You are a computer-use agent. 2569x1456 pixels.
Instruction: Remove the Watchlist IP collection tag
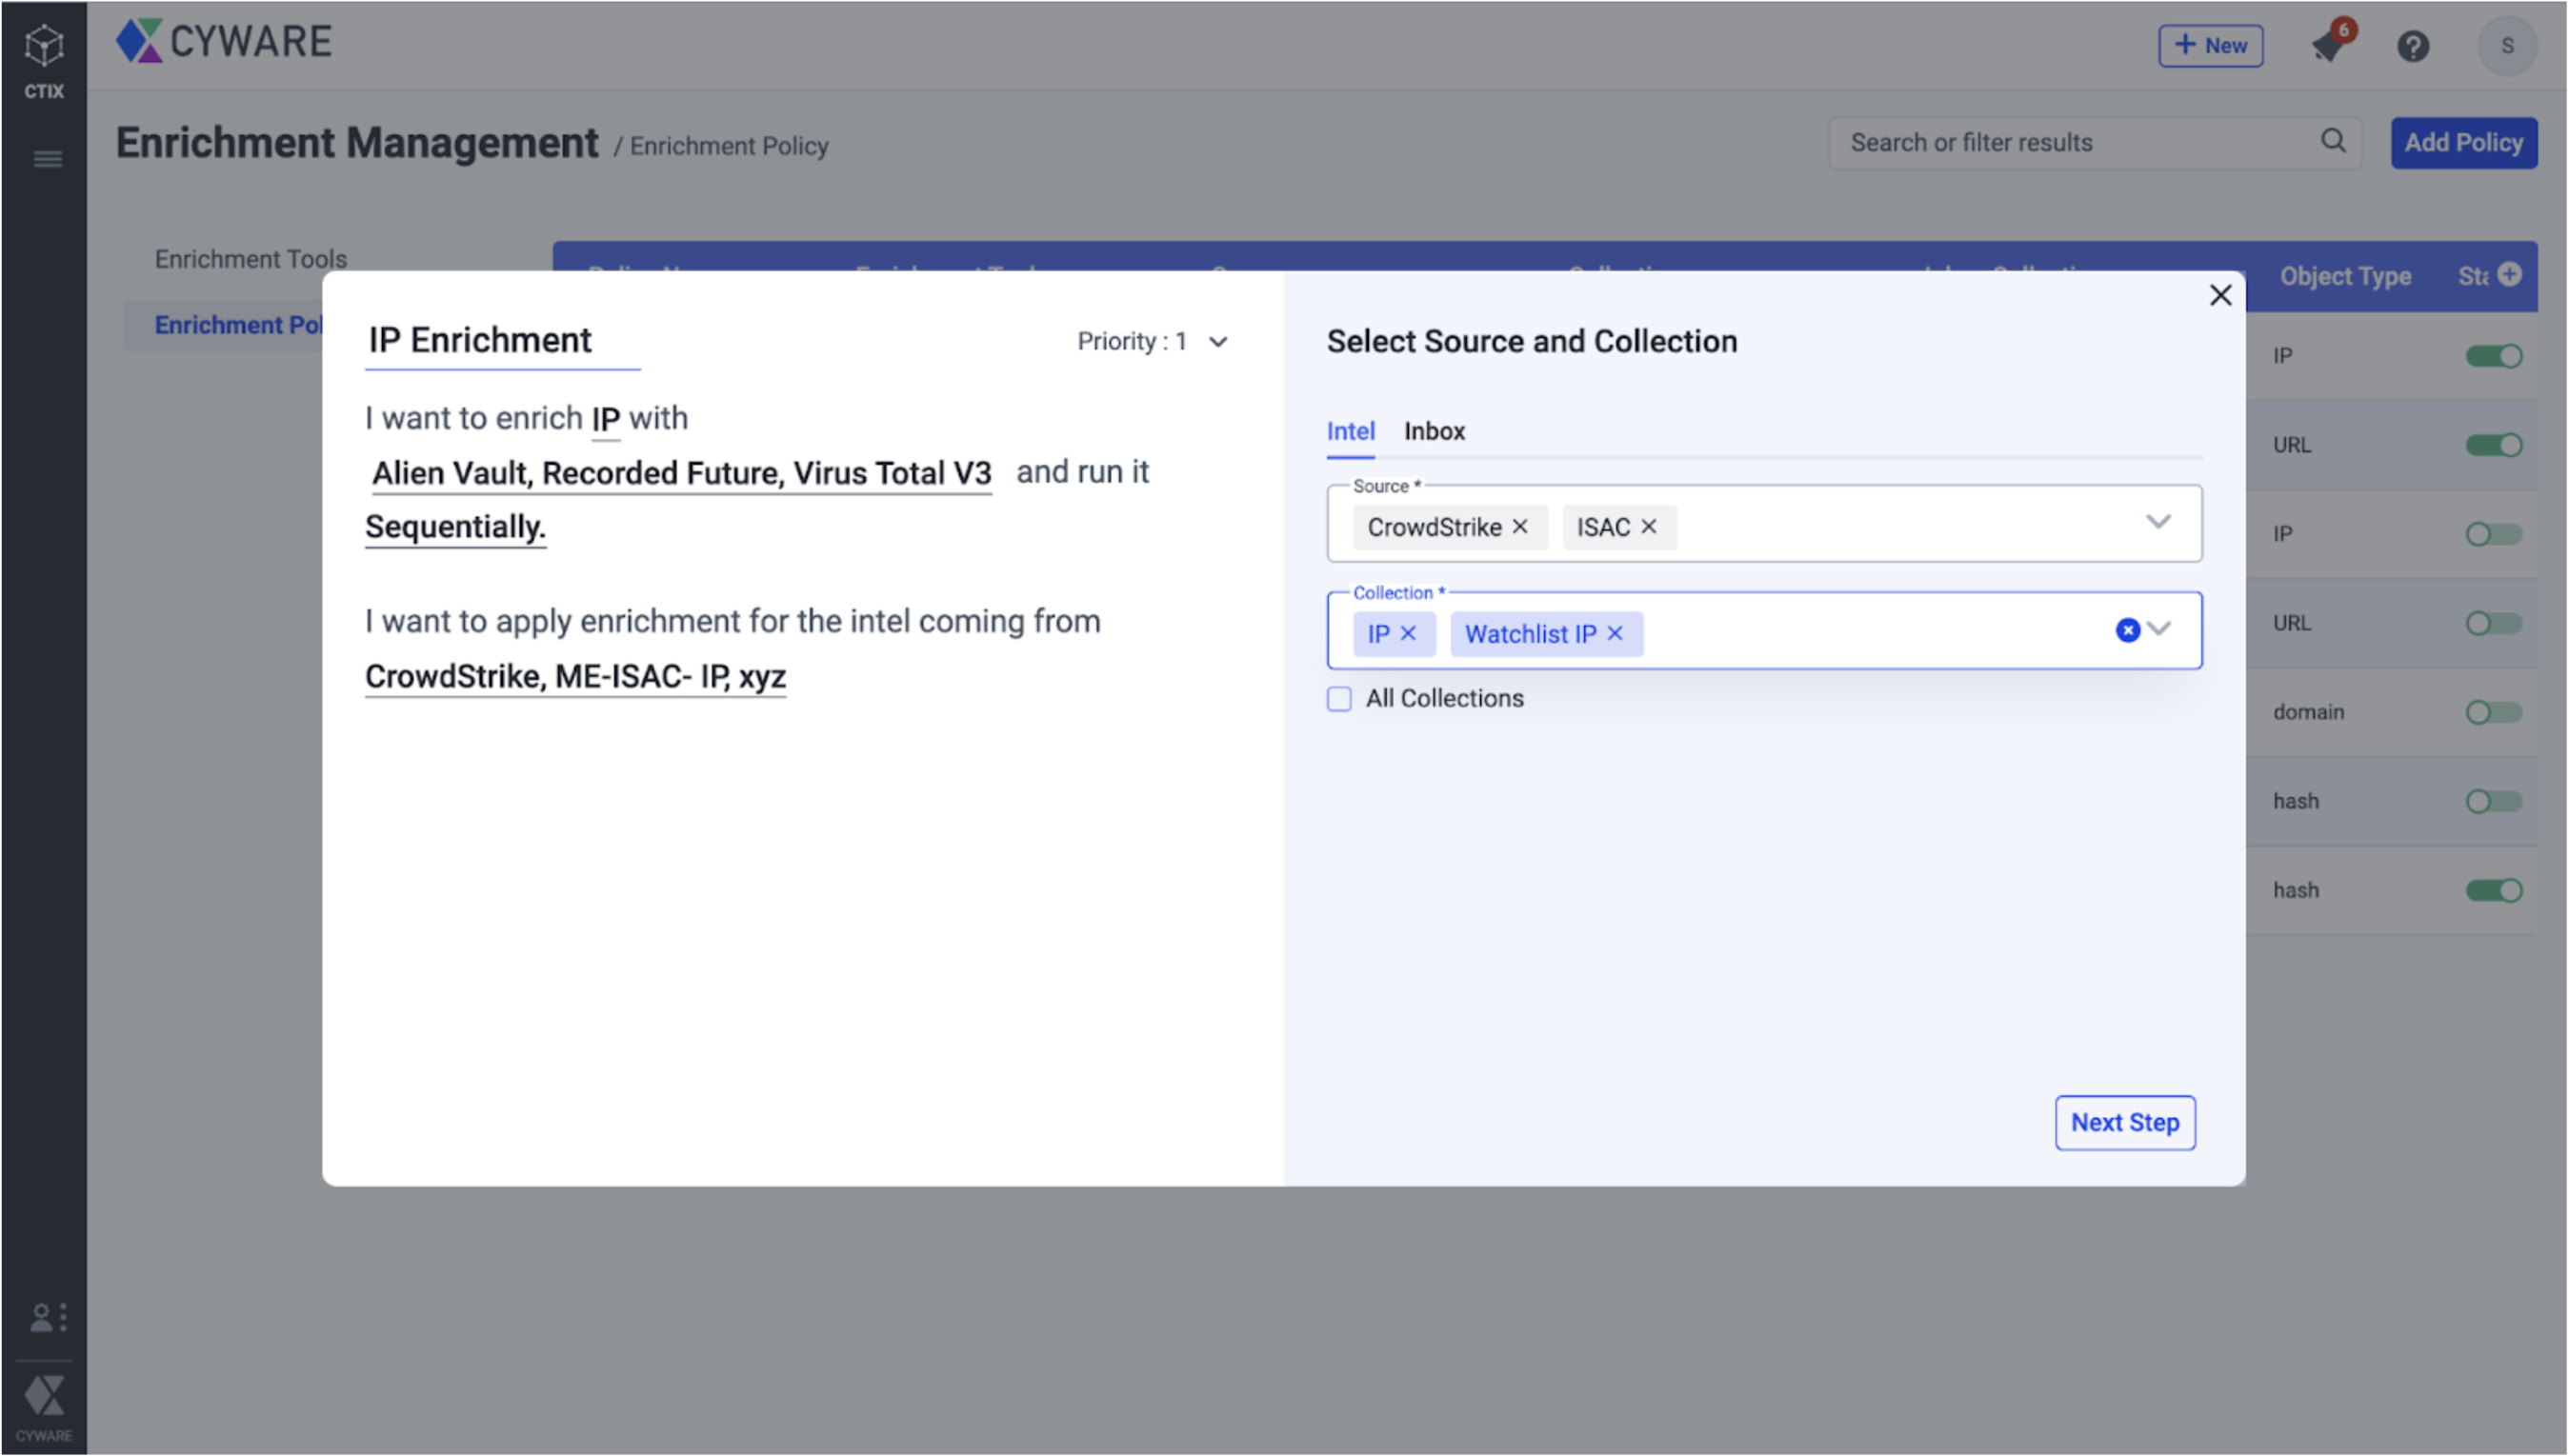(x=1615, y=633)
